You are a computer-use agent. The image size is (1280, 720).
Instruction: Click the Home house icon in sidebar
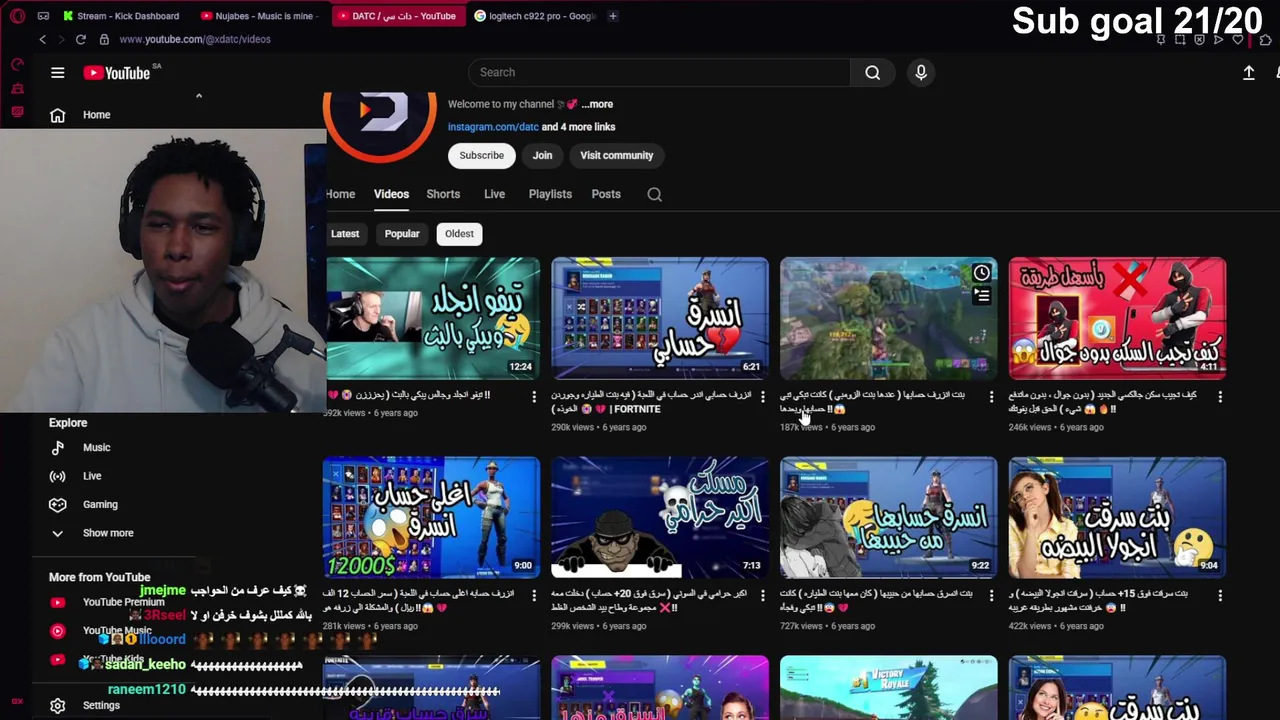click(x=58, y=115)
